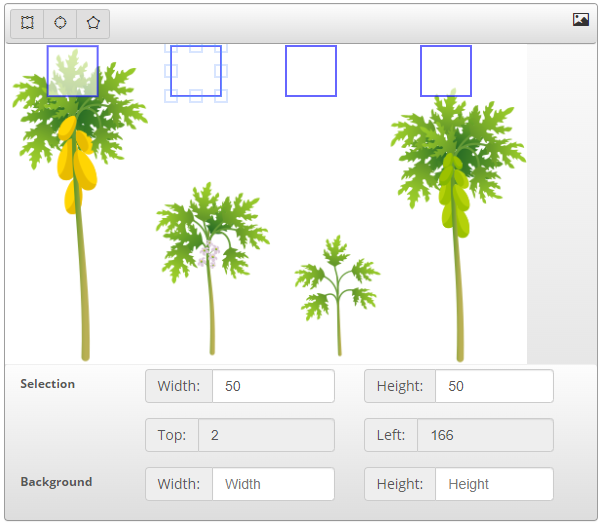
Task: Click the bottom-right resize handle of active selection
Action: coord(221,96)
